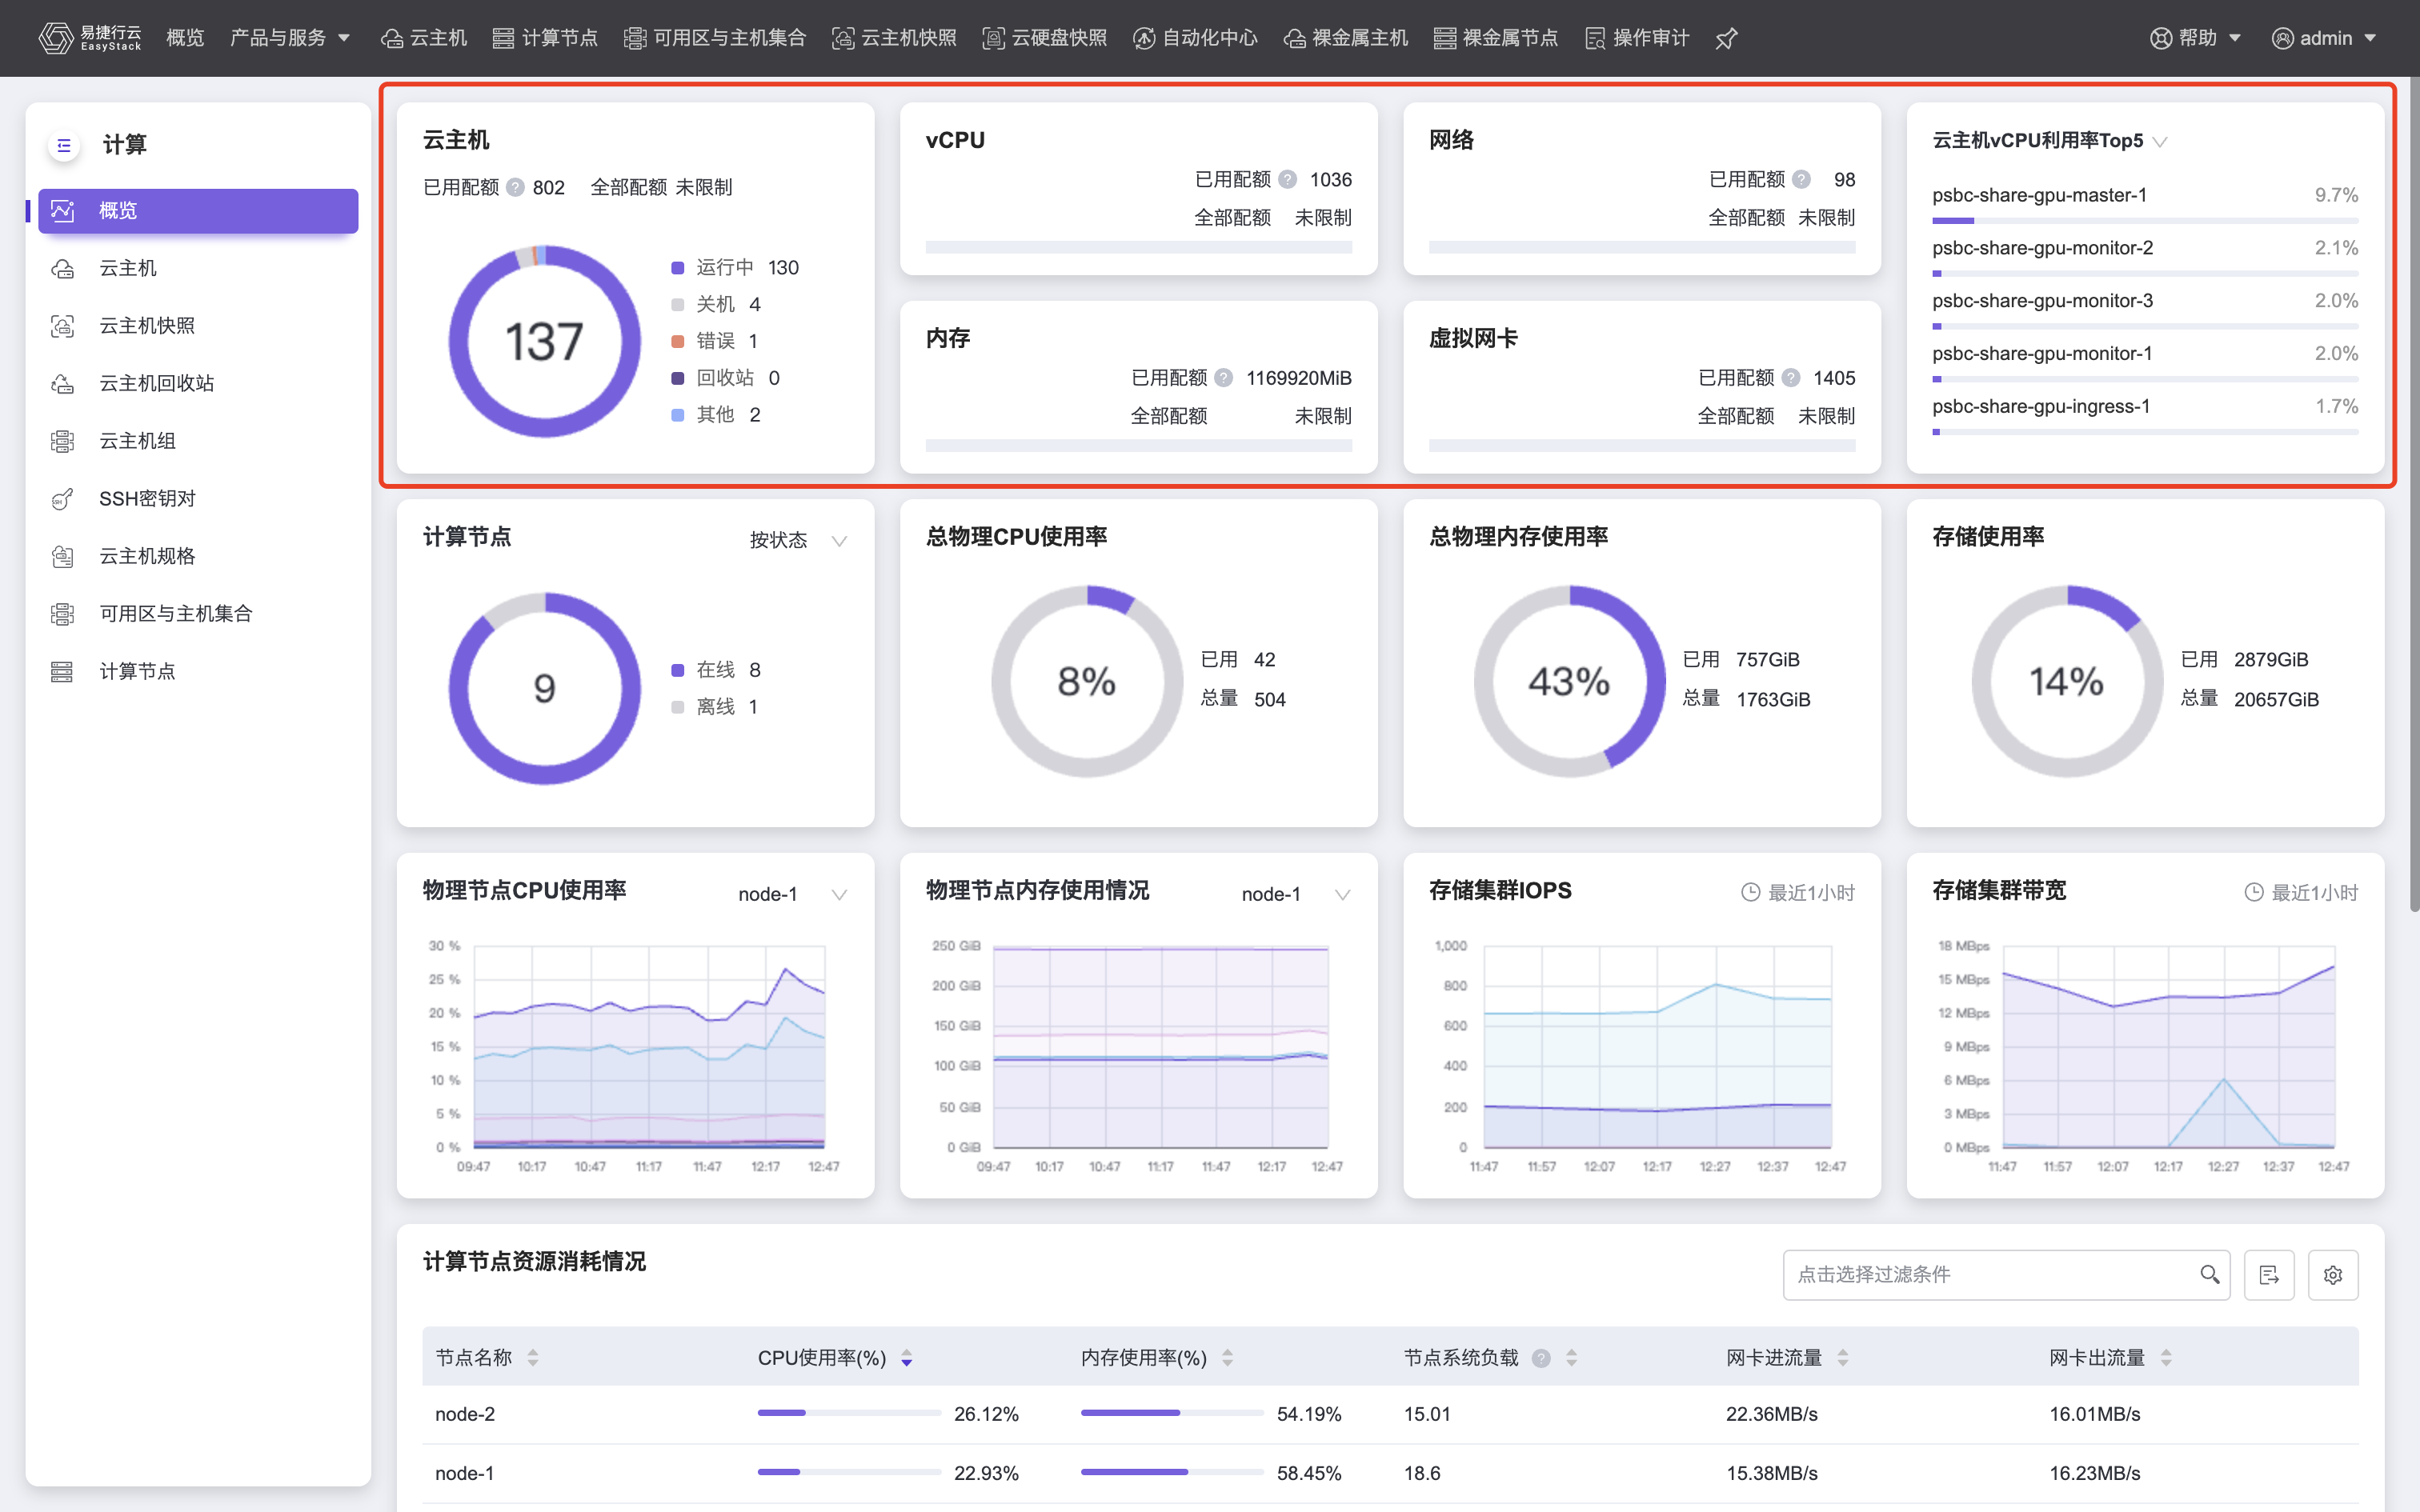This screenshot has height=1512, width=2420.
Task: Click the search magnifier in the filter bar
Action: pos(2210,1274)
